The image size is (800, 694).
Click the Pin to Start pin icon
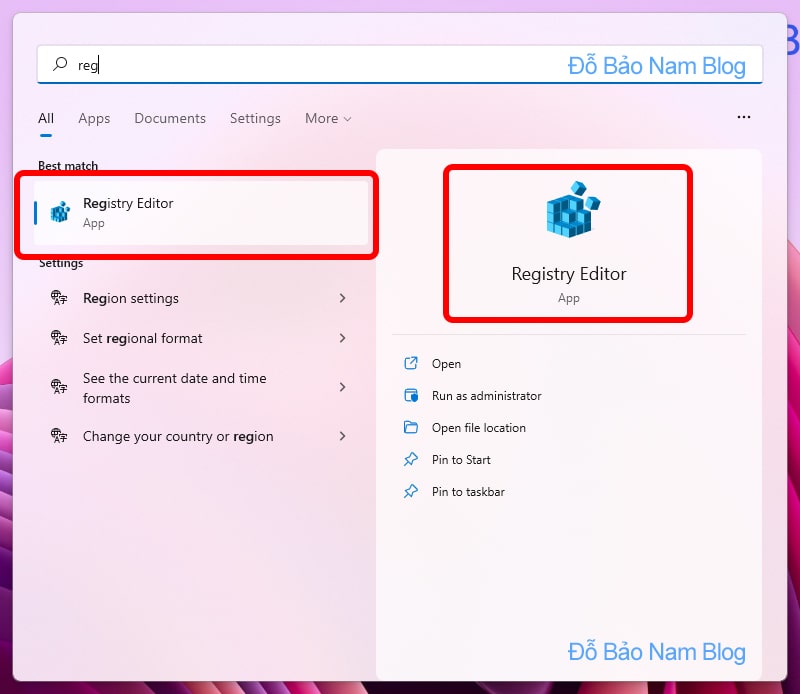click(x=411, y=459)
